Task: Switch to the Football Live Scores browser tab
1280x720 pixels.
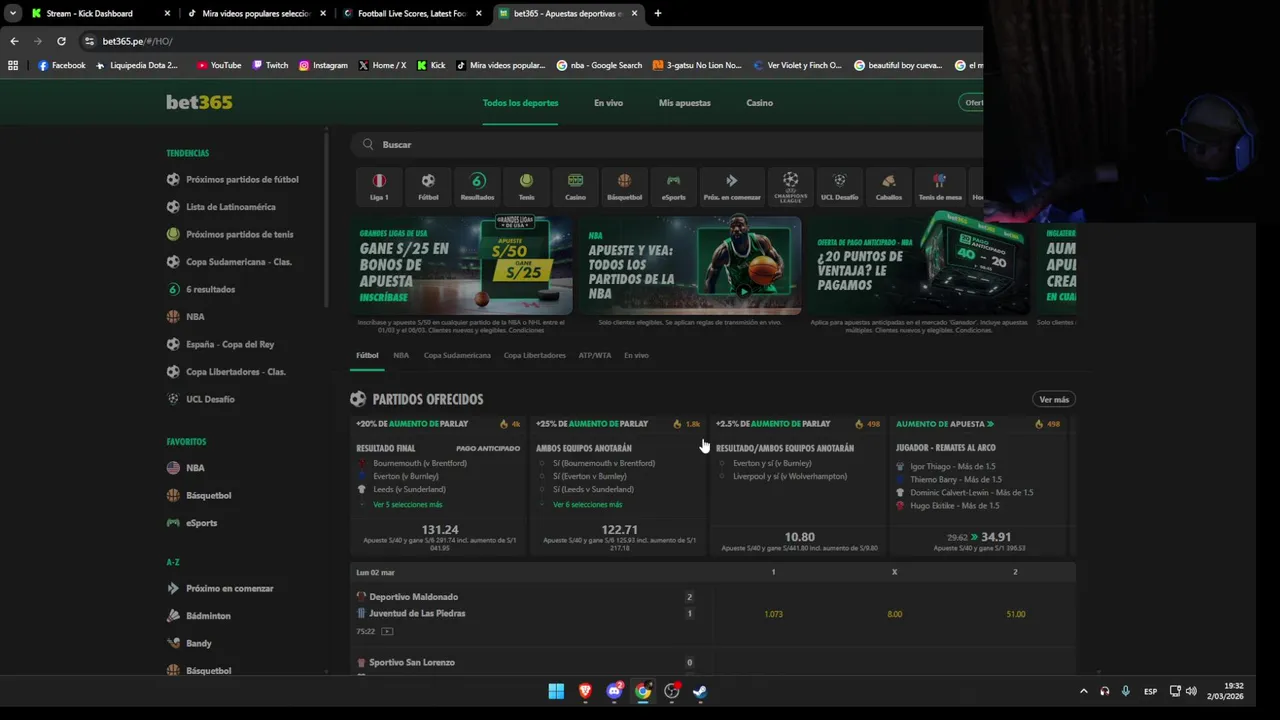Action: click(412, 13)
